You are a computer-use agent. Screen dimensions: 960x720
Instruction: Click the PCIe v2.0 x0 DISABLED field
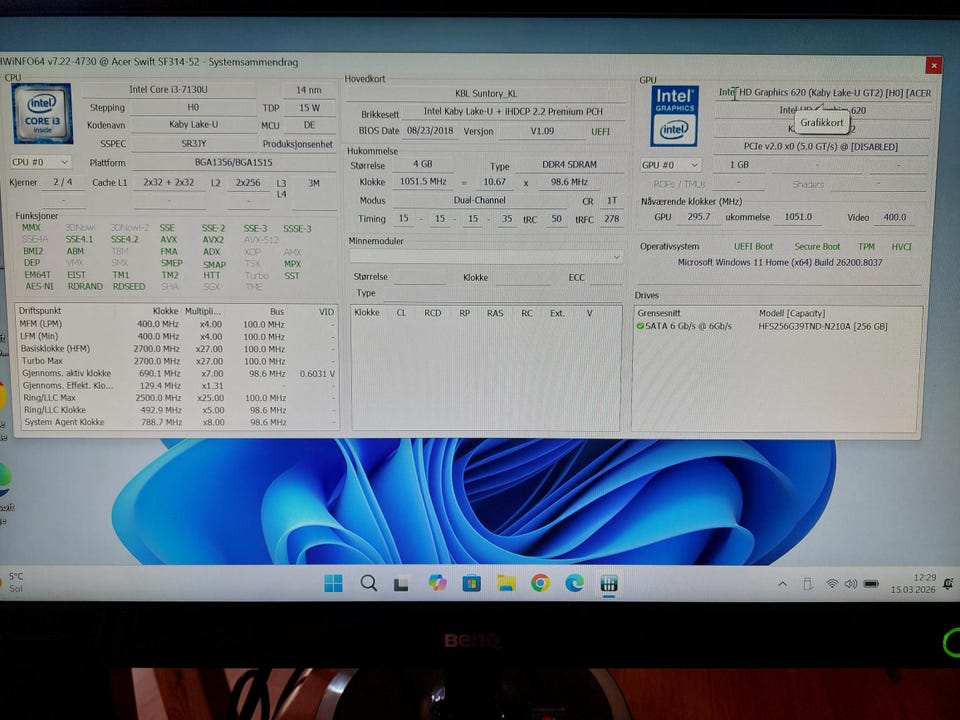[x=820, y=147]
